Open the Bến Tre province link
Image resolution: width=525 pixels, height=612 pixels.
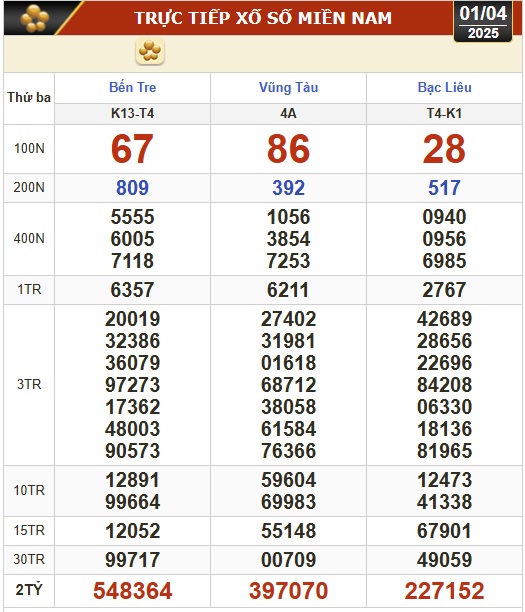click(132, 87)
